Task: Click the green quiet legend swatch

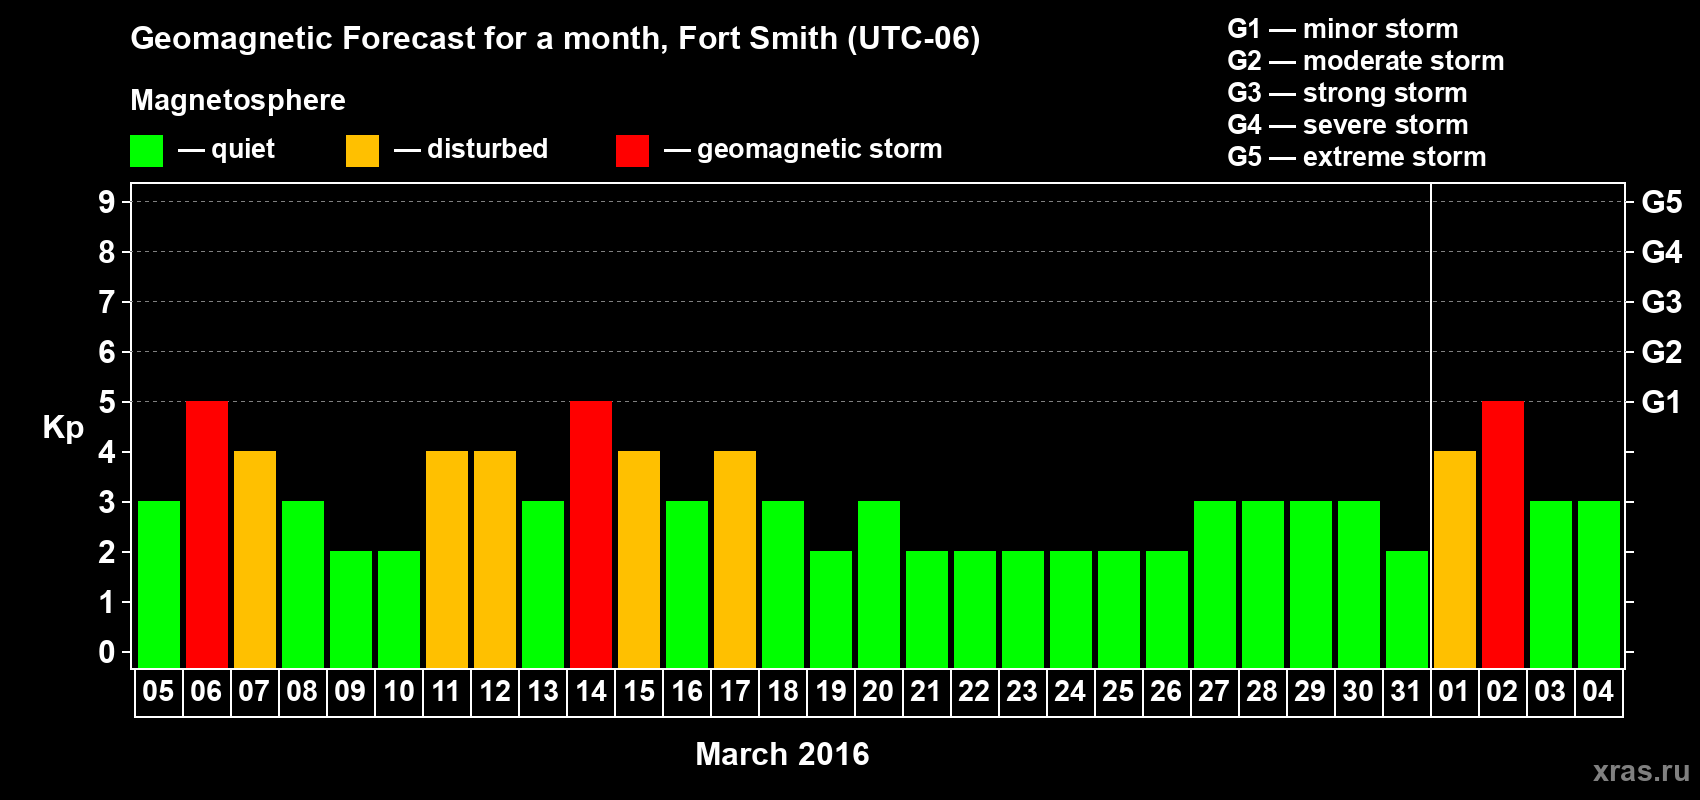Action: [x=146, y=151]
